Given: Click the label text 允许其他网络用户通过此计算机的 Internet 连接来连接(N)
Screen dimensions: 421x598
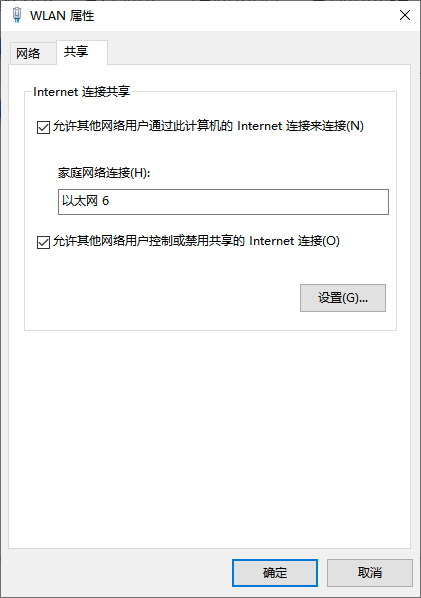Looking at the screenshot, I should pos(208,126).
